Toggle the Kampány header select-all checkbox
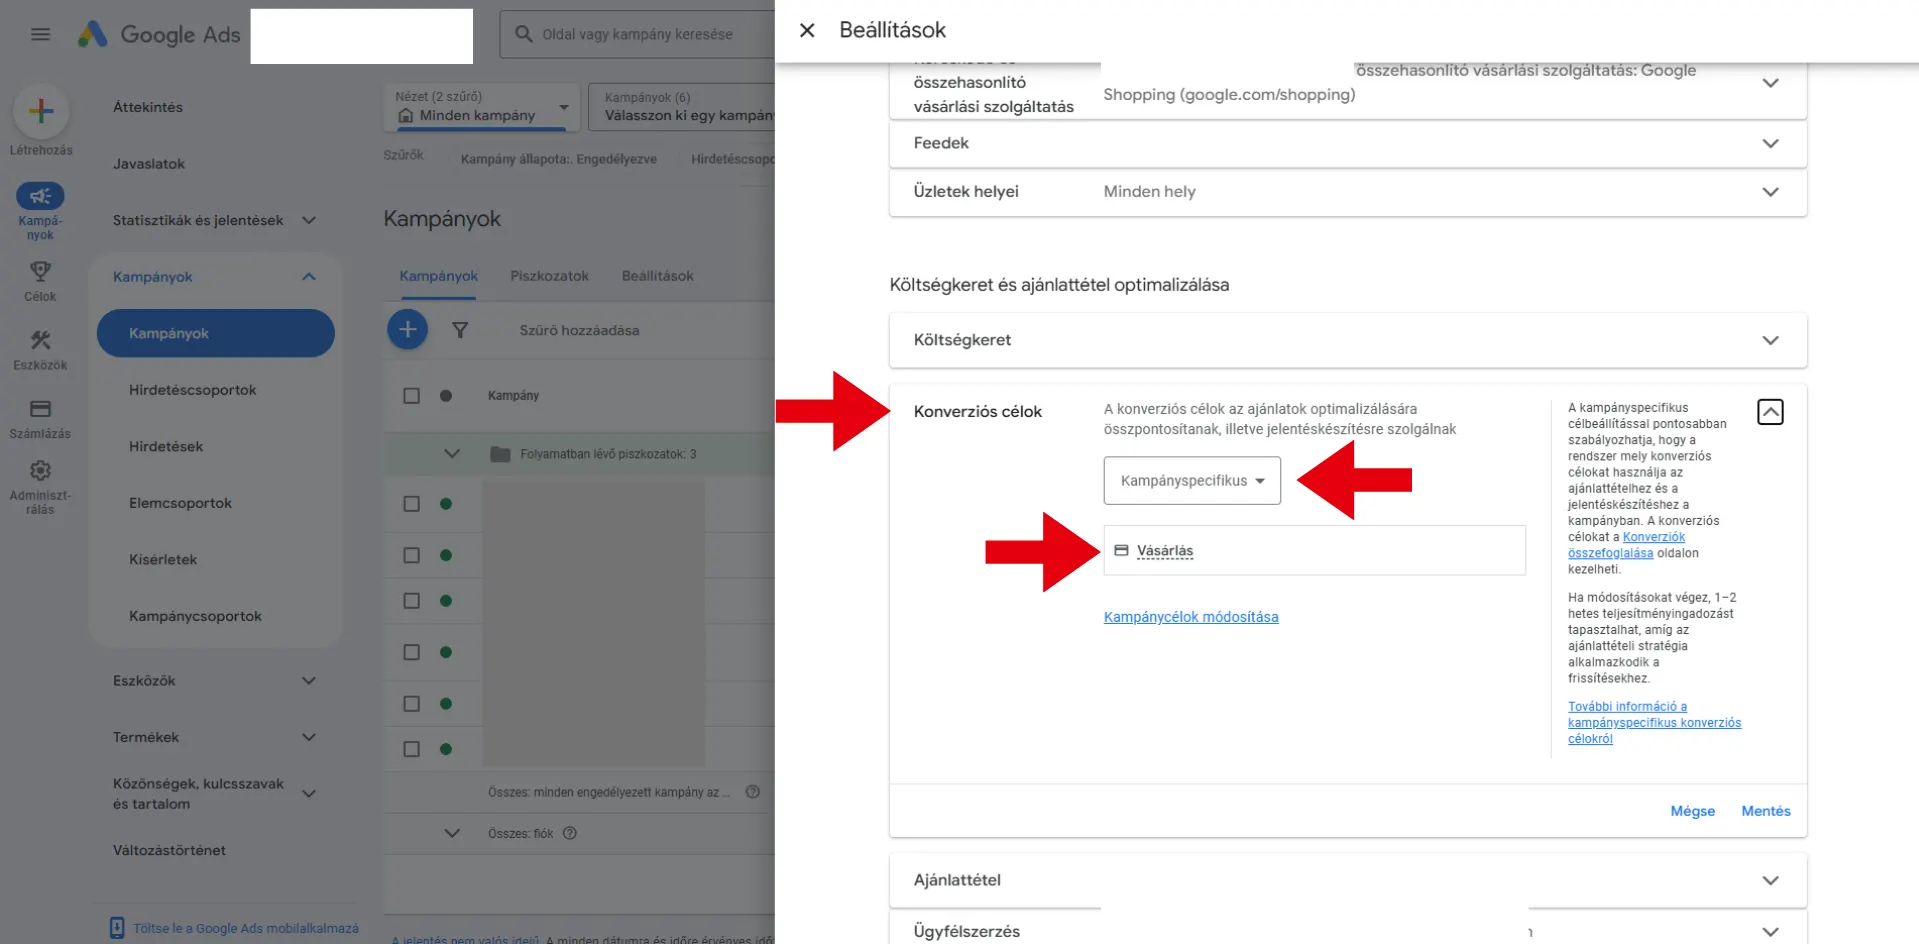 [411, 396]
